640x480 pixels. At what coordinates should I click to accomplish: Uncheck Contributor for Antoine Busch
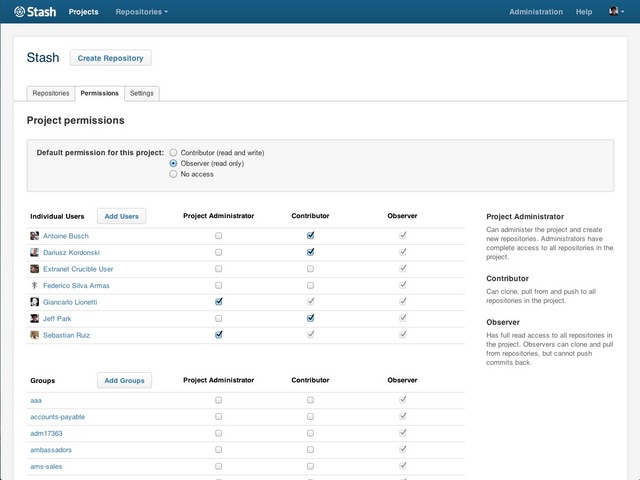(311, 236)
